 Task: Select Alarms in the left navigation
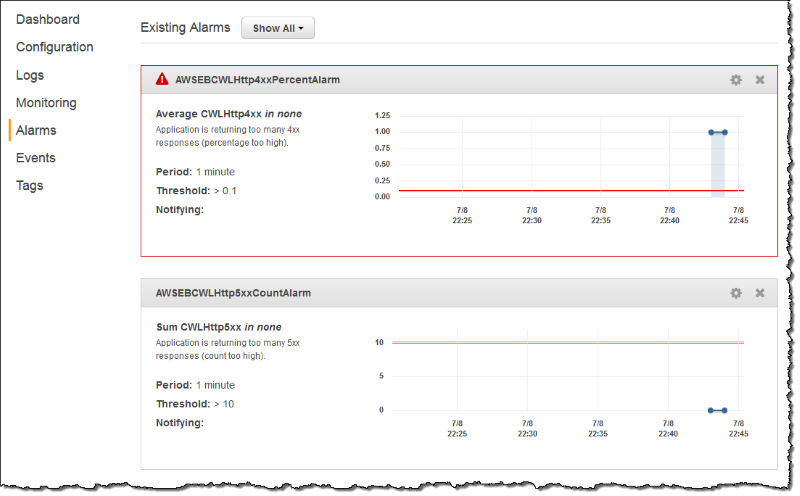(36, 130)
